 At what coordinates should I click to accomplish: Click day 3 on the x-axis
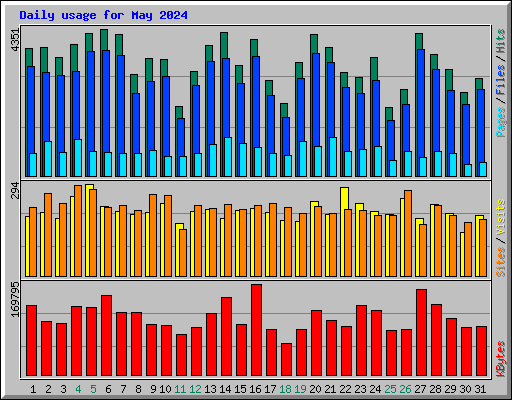point(63,389)
